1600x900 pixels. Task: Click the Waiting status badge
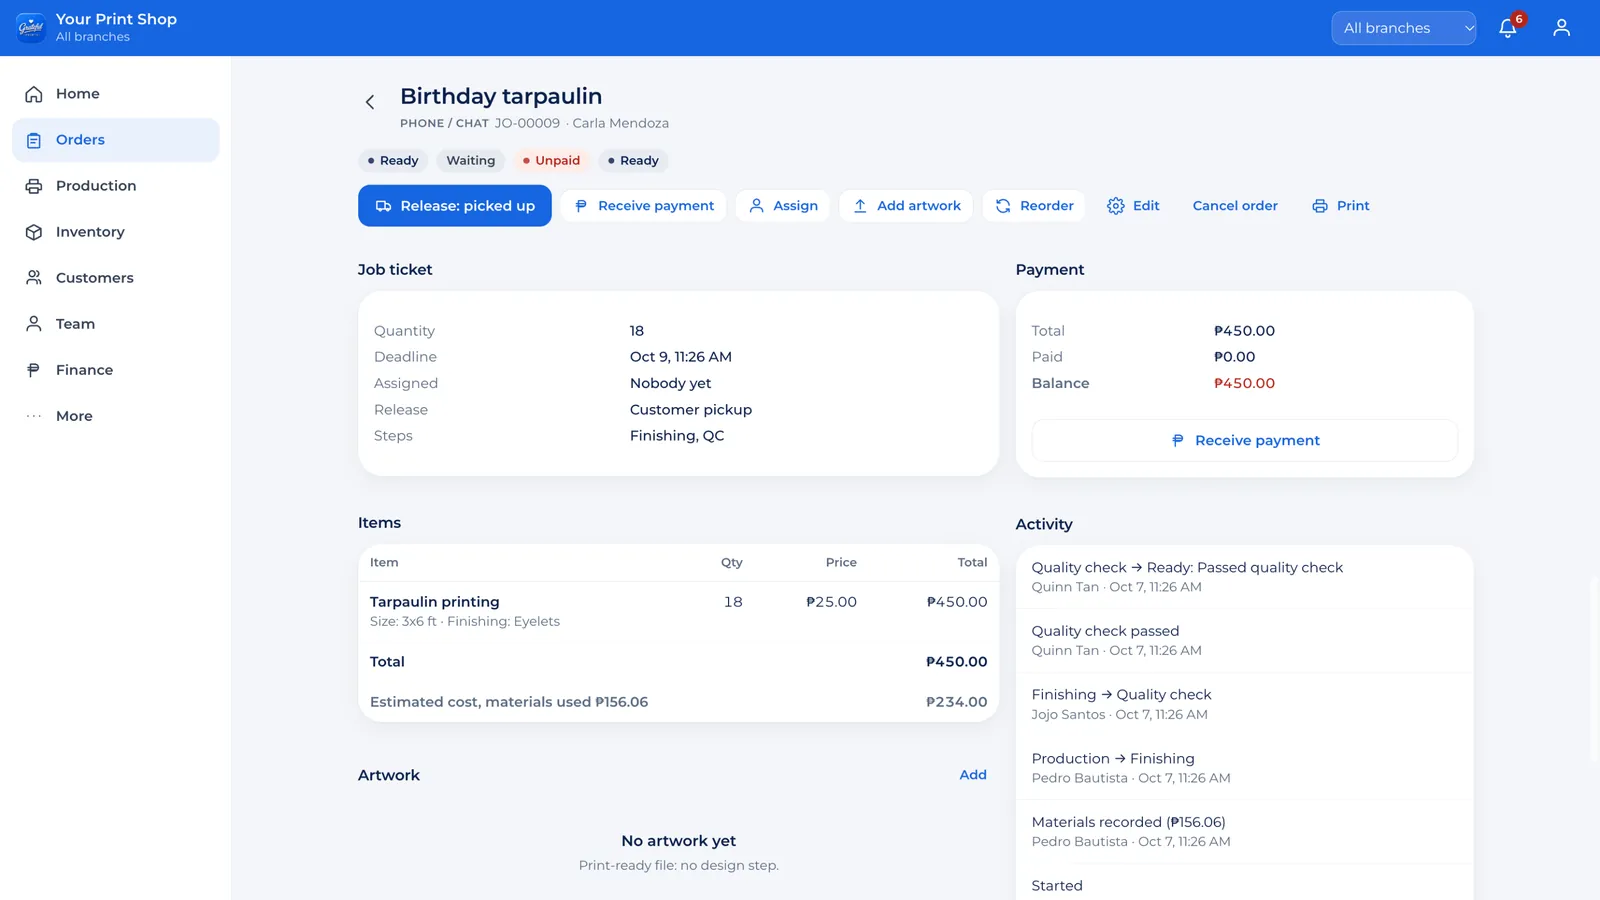470,161
